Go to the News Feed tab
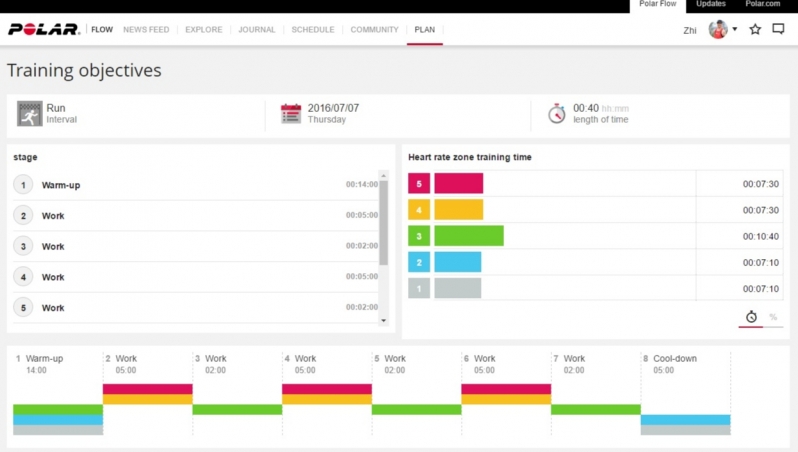Viewport: 798px width, 452px height. pos(146,30)
